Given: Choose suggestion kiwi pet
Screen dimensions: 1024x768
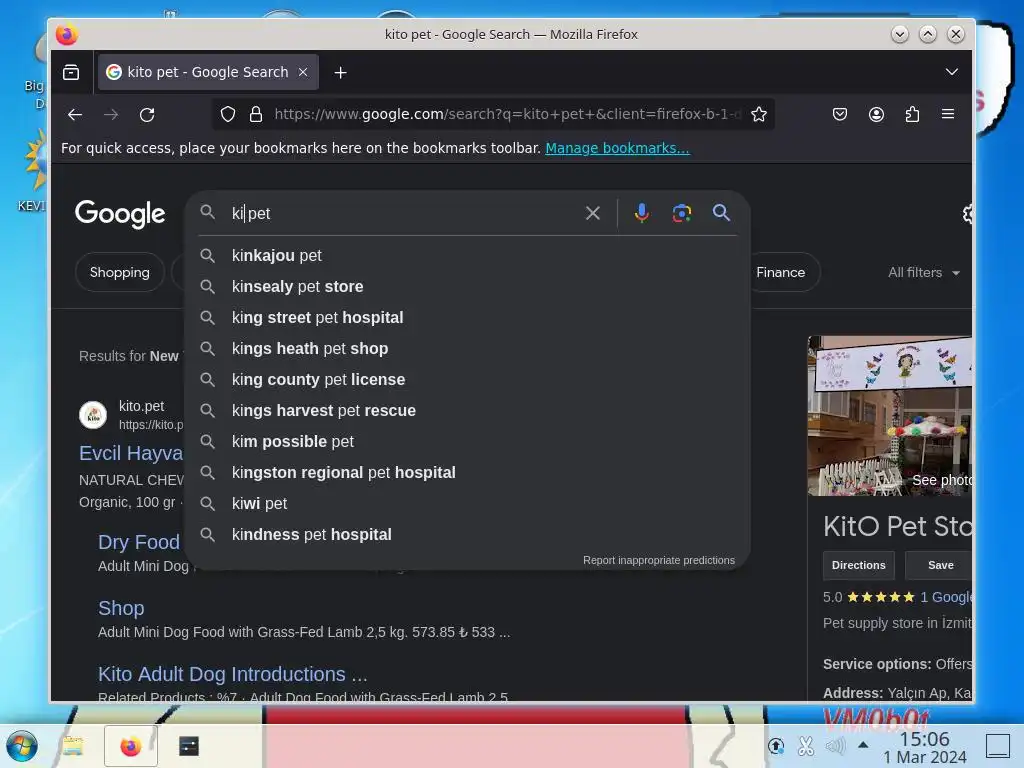Looking at the screenshot, I should [x=467, y=504].
